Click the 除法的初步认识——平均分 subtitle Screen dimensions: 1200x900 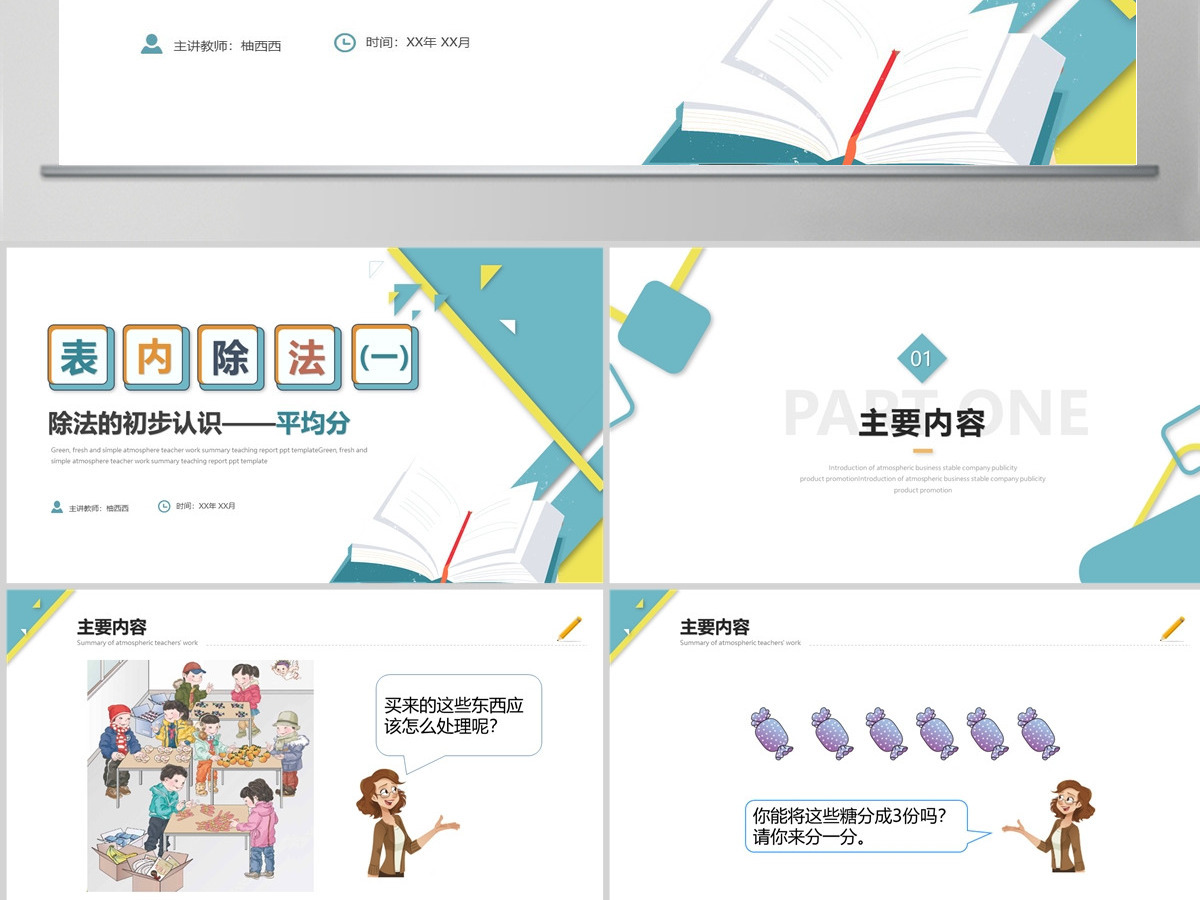(x=199, y=423)
